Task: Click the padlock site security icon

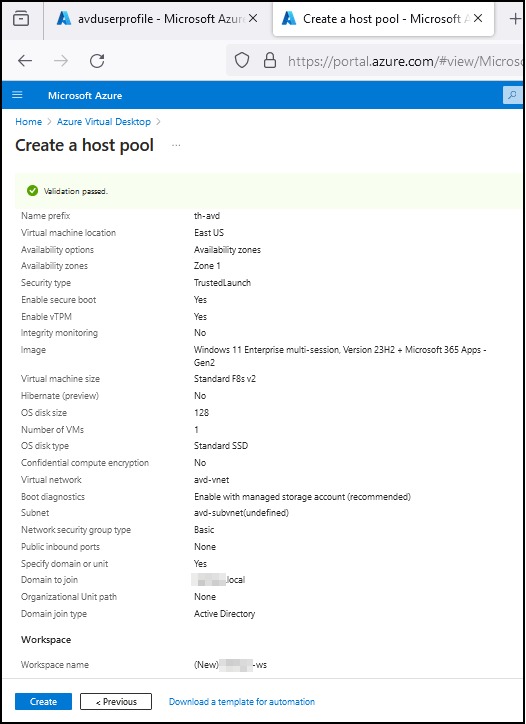Action: pos(269,60)
